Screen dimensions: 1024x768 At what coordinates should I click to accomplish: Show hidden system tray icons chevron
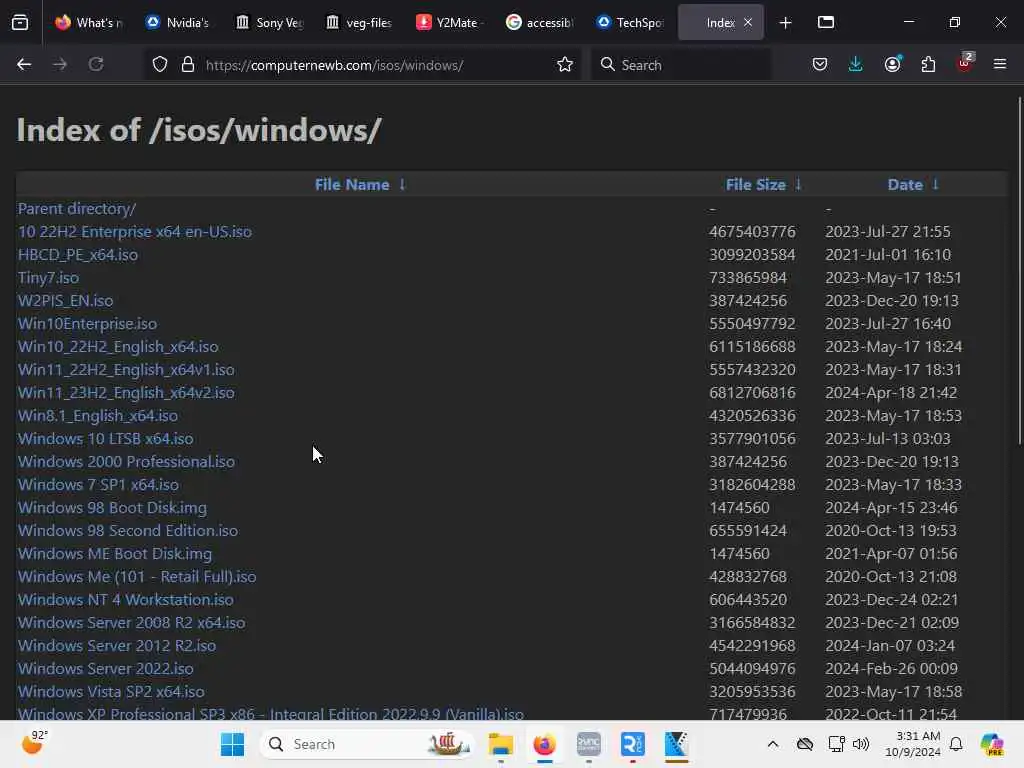pyautogui.click(x=773, y=744)
